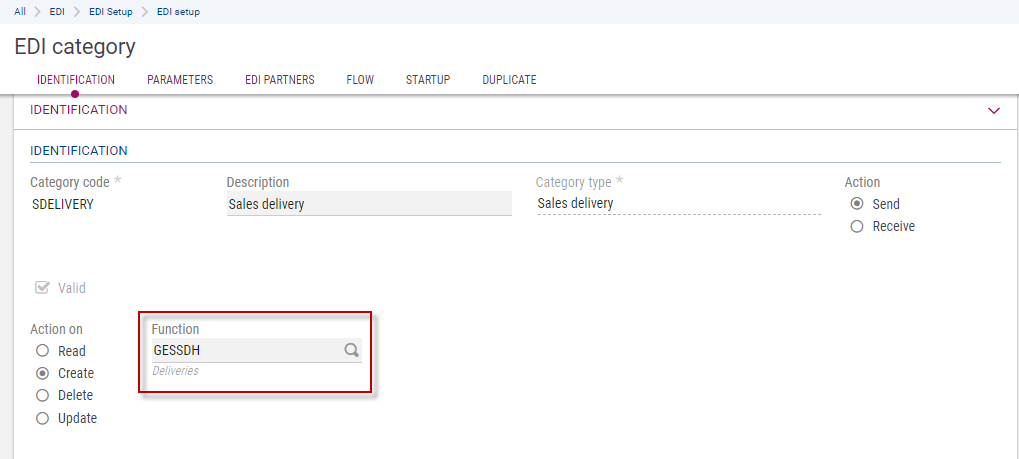Select the Update radio button

click(x=43, y=419)
